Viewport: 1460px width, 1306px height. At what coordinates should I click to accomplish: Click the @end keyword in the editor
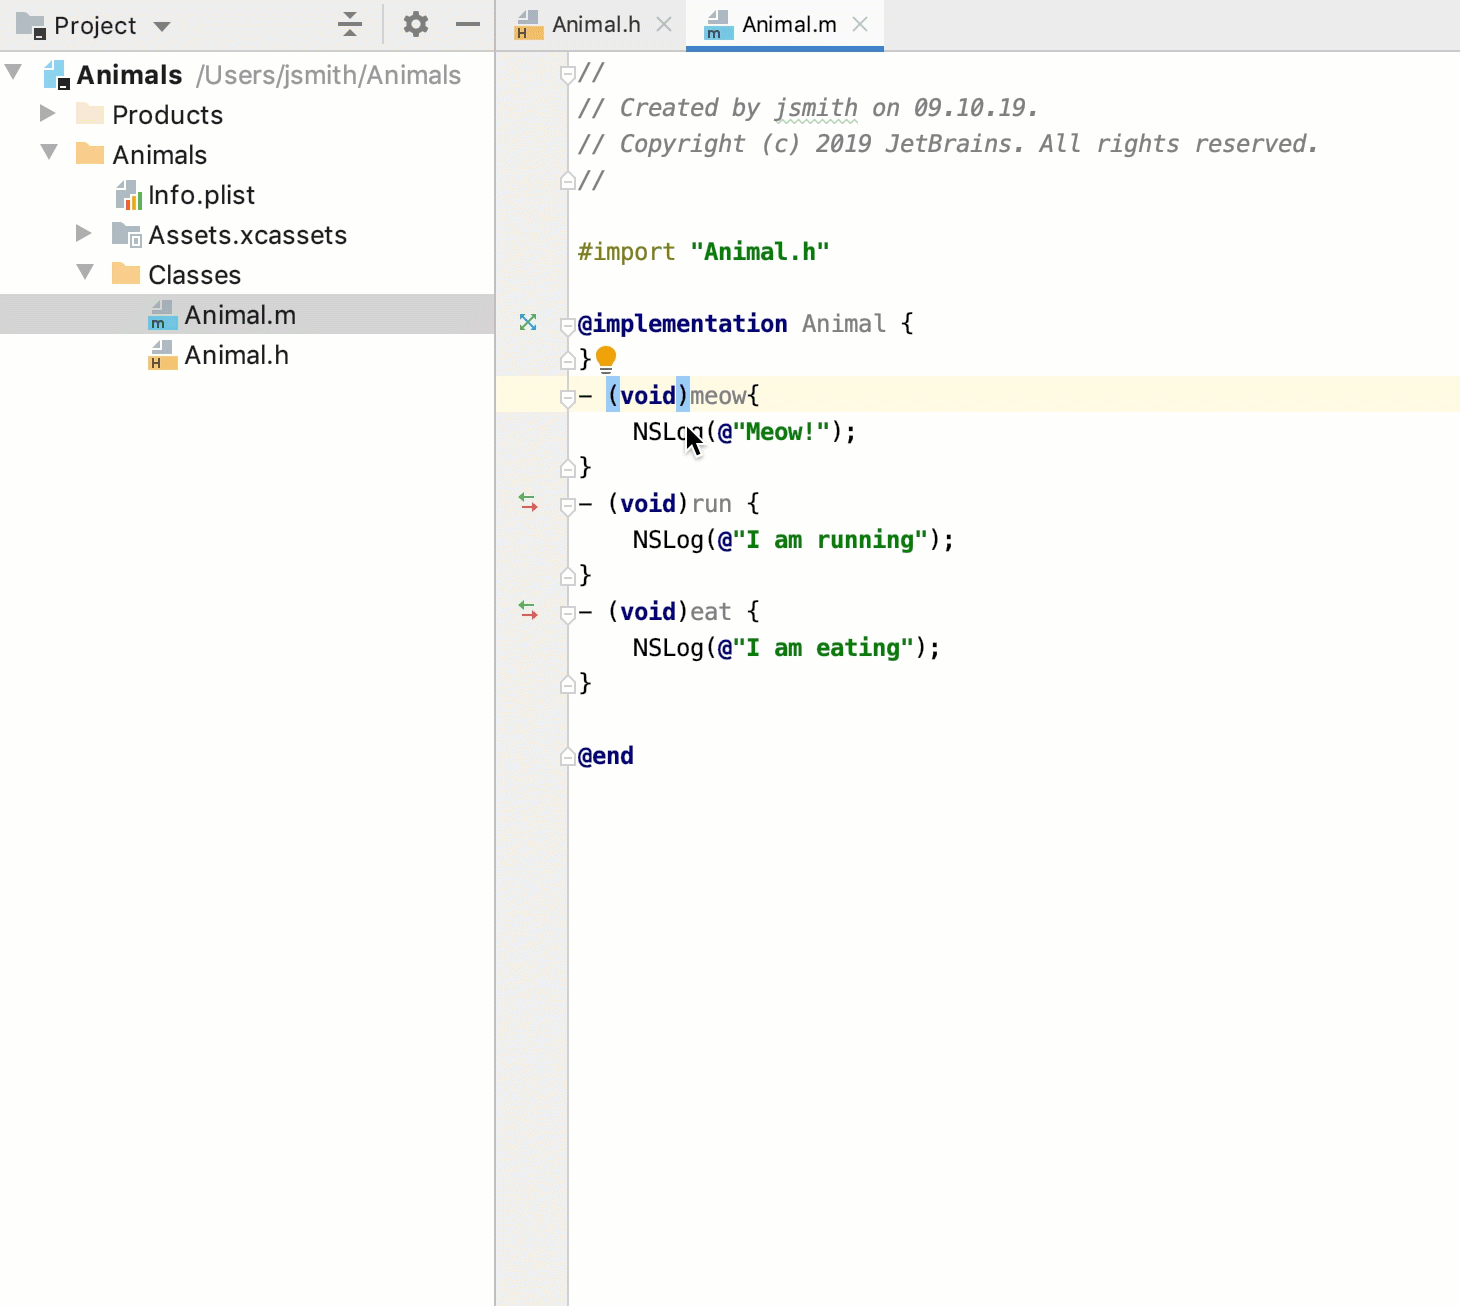coord(606,756)
